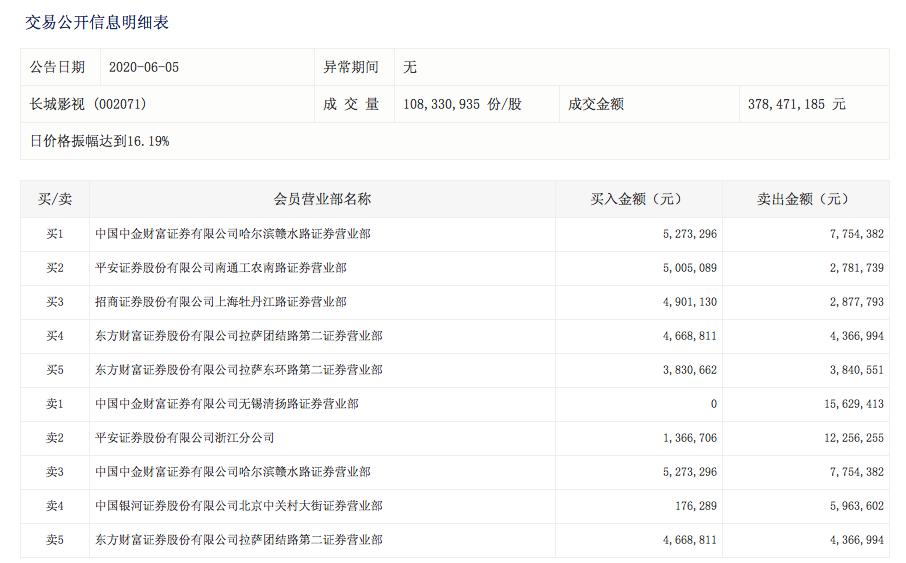Viewport: 906px width, 563px height.
Task: Select the 卖1 row label
Action: point(55,404)
